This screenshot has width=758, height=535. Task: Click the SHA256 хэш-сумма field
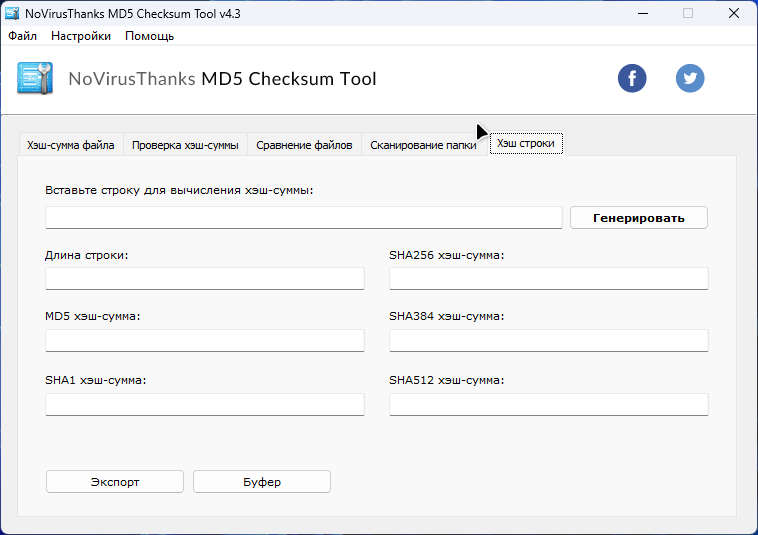[x=548, y=278]
